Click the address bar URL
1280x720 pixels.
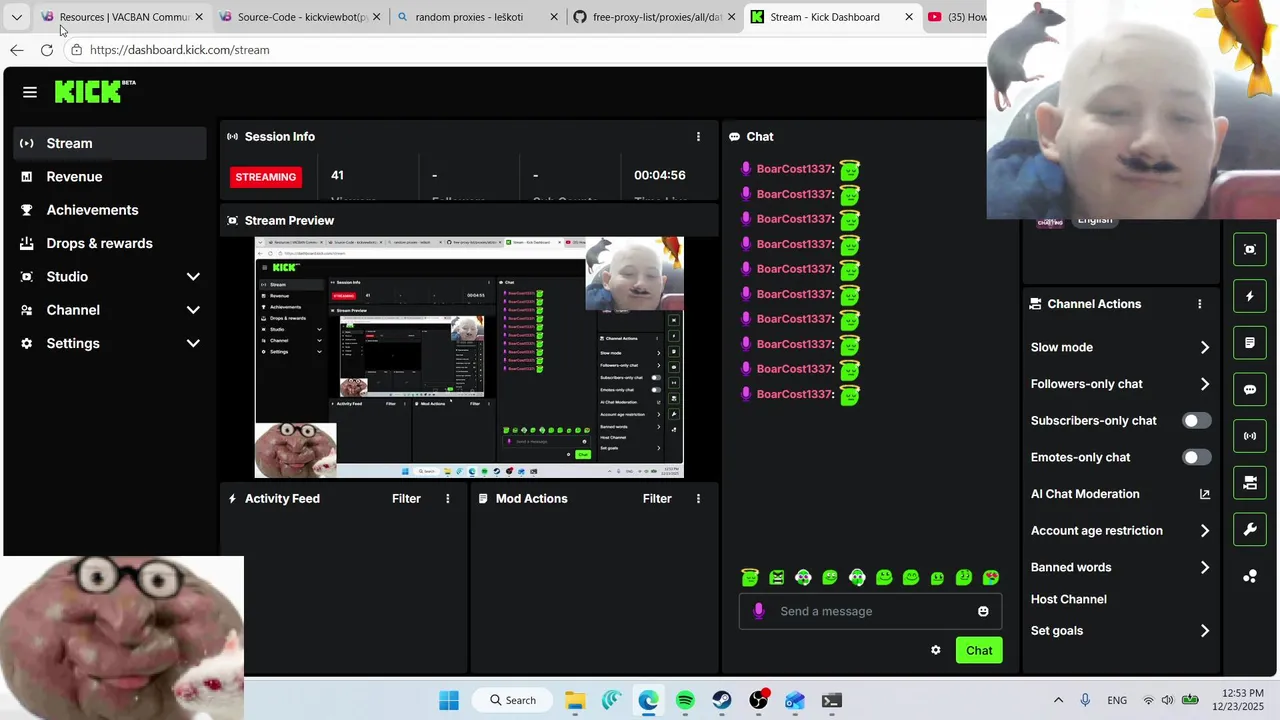tap(180, 50)
